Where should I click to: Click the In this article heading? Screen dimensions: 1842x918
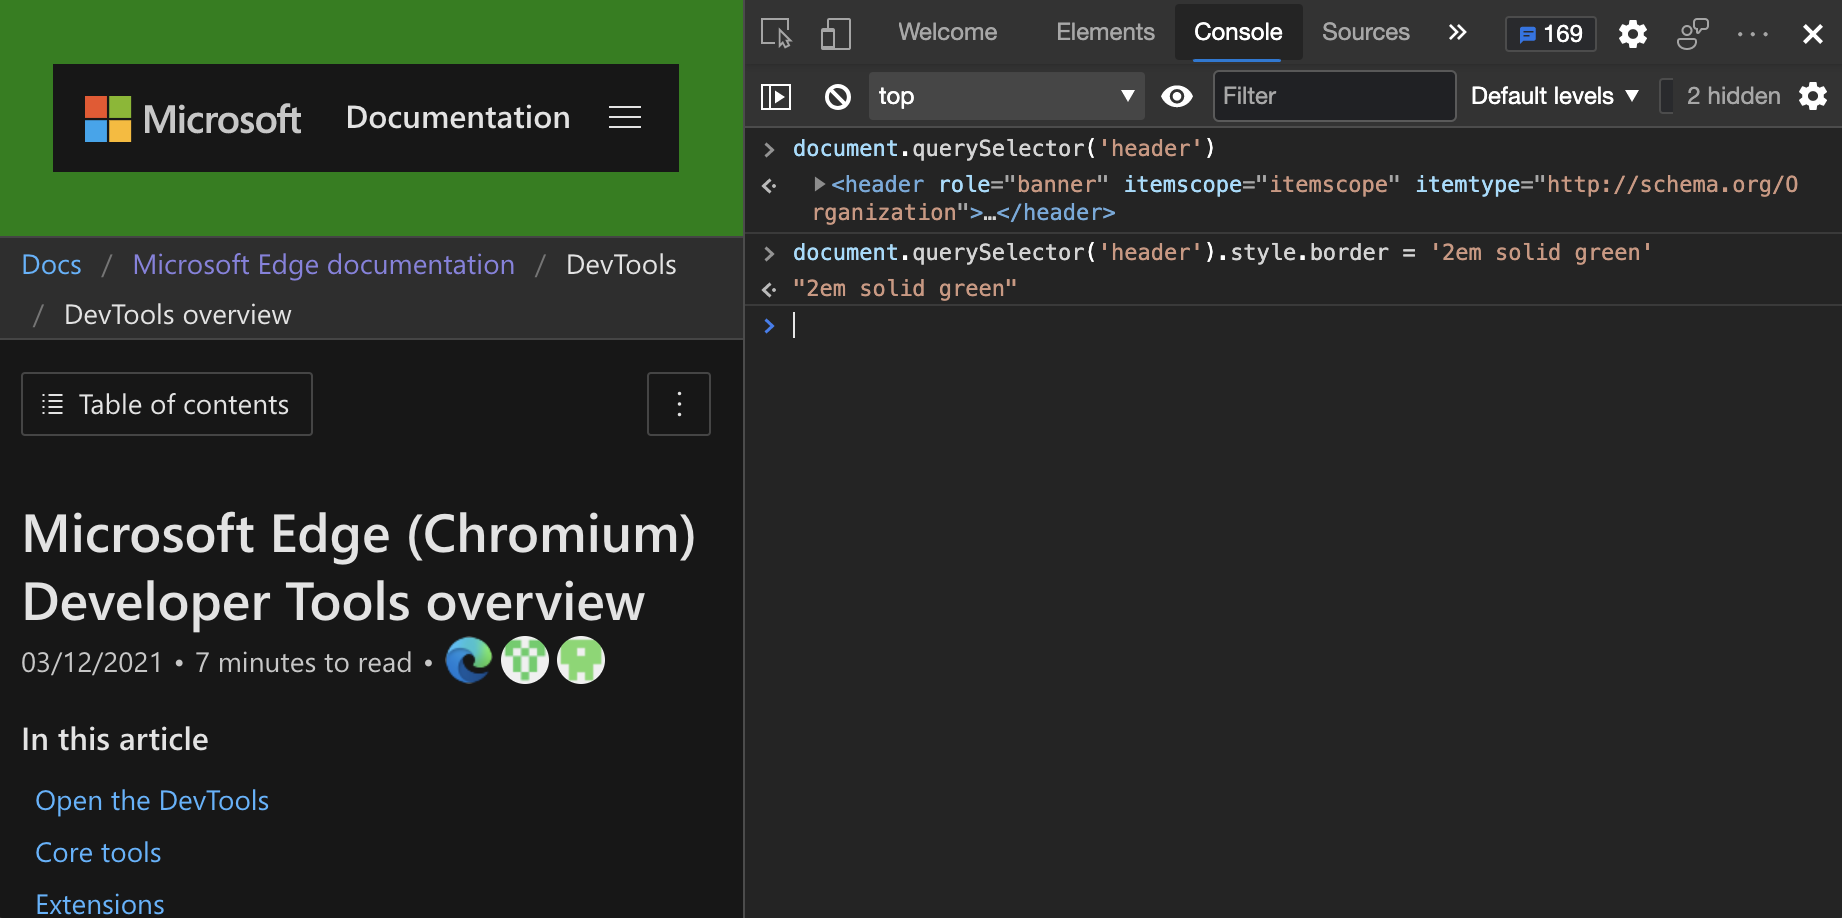point(115,739)
